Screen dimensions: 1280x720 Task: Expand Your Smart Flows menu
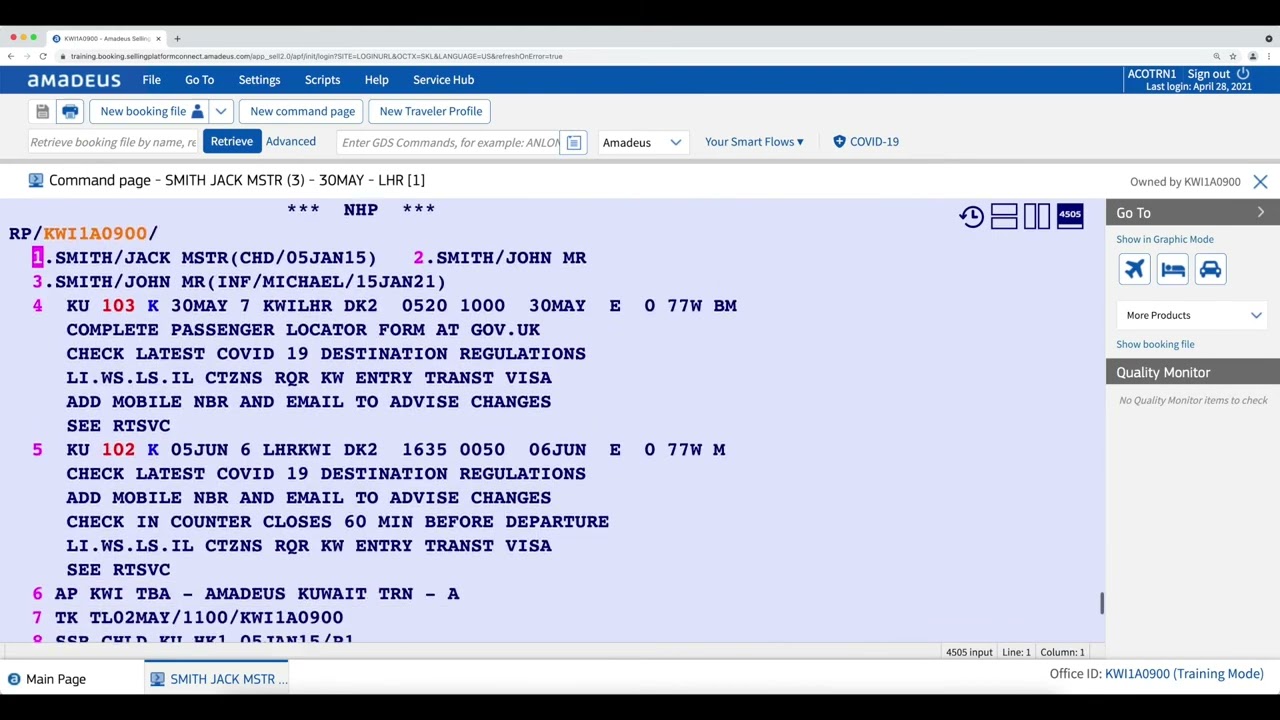[x=754, y=142]
